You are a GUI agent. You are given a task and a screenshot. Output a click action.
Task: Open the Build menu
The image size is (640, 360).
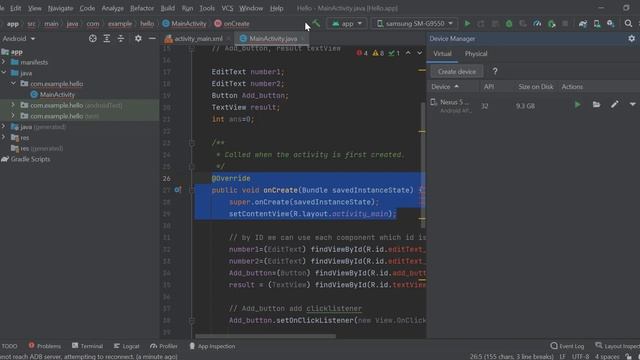pyautogui.click(x=167, y=8)
